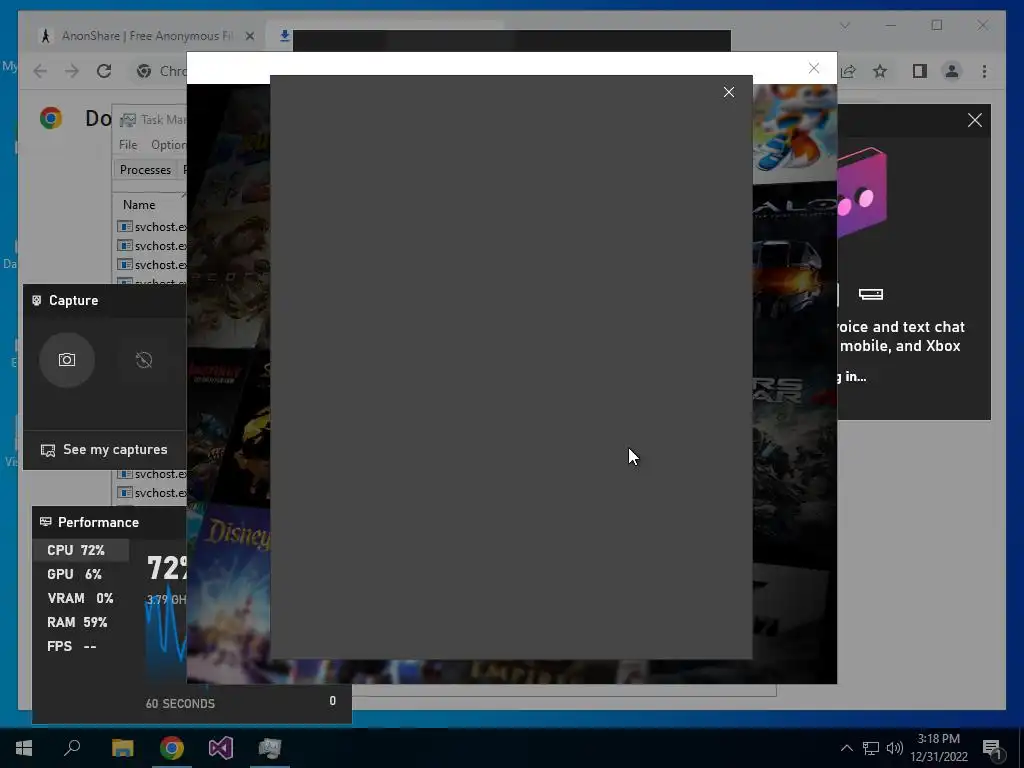
Task: Open Visual Studio from the taskbar
Action: [x=221, y=748]
